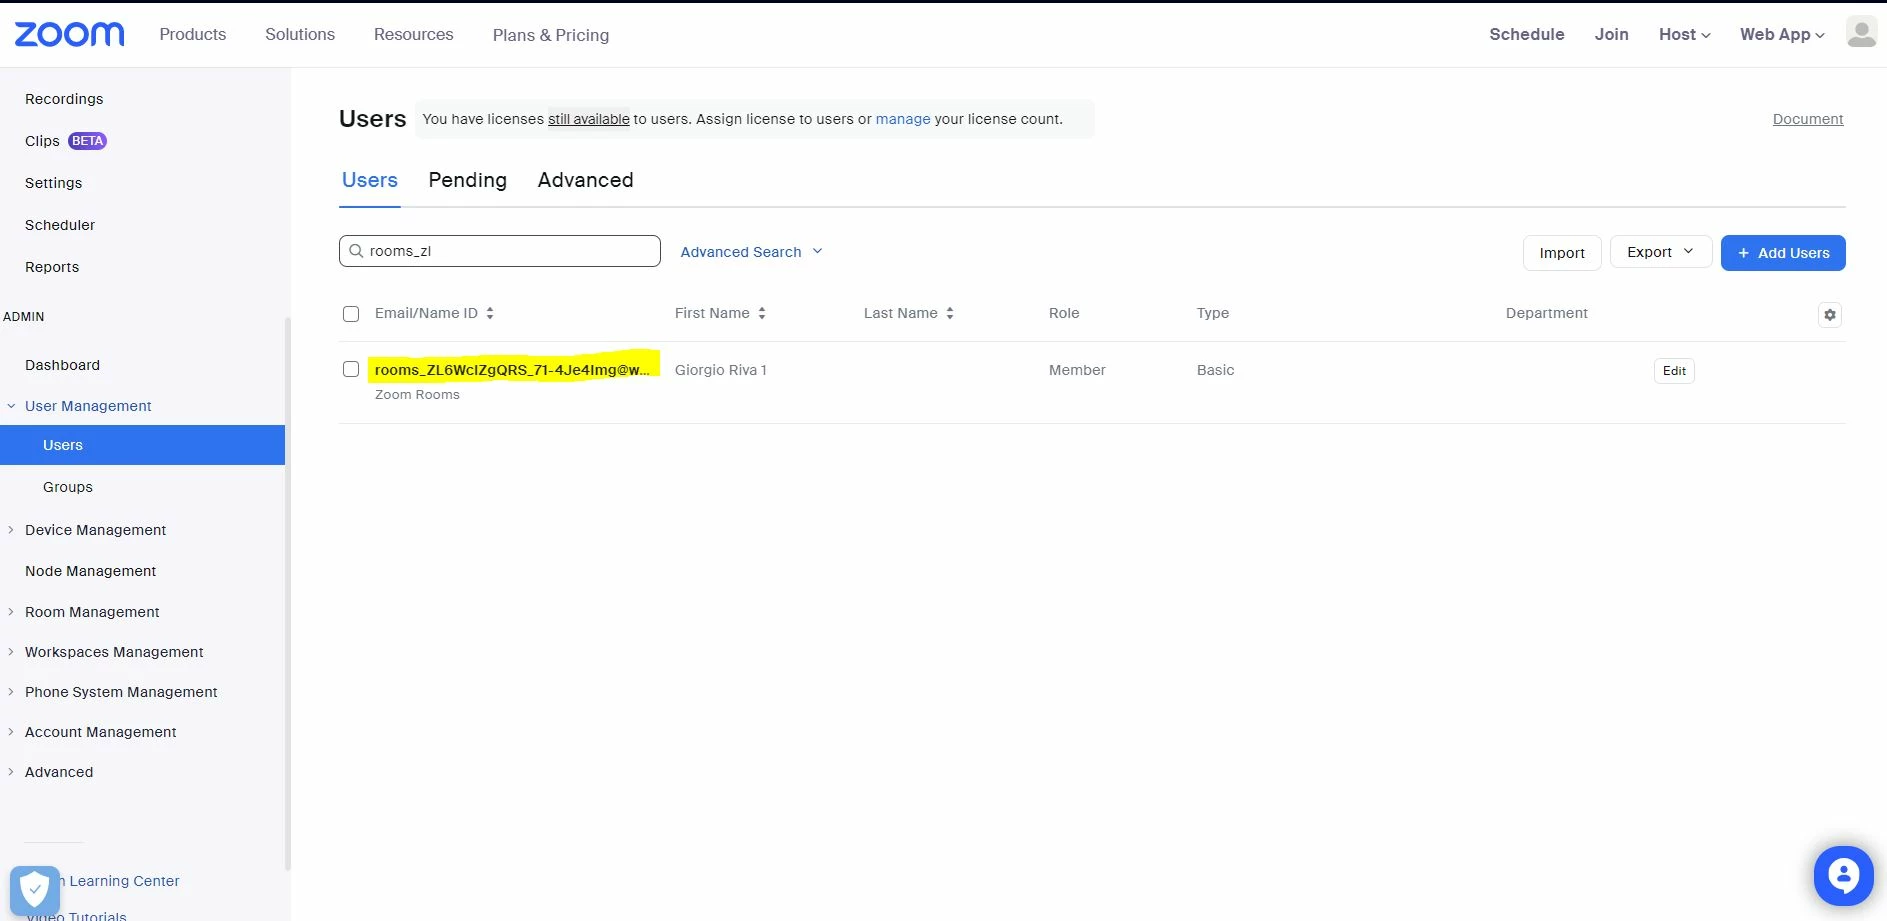The height and width of the screenshot is (921, 1887).
Task: Open the help chat bubble
Action: (x=1843, y=876)
